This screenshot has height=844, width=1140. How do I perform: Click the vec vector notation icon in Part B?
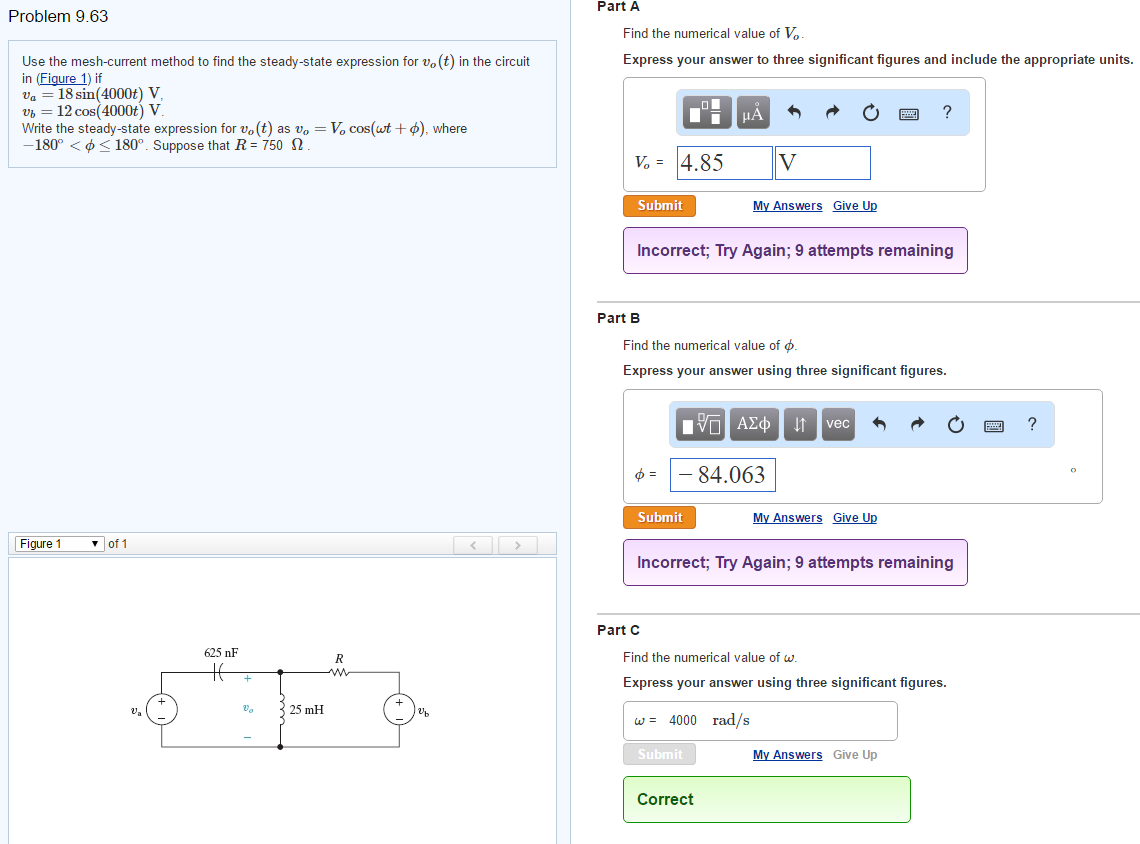[837, 424]
